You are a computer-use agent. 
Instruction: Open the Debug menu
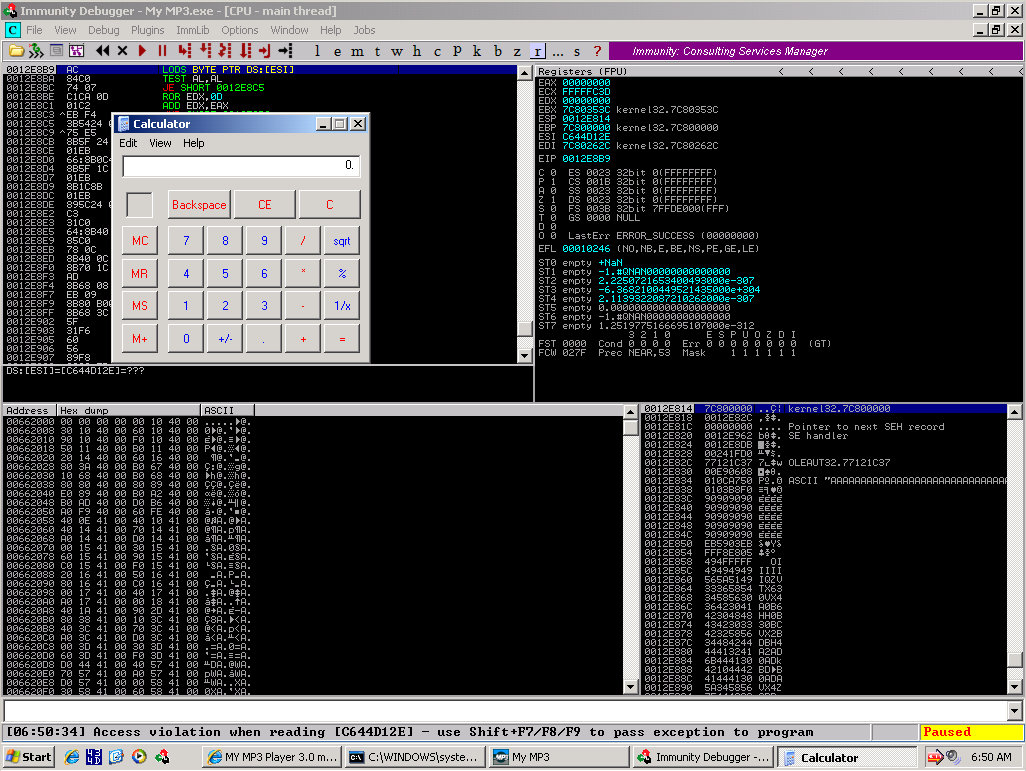tap(103, 30)
